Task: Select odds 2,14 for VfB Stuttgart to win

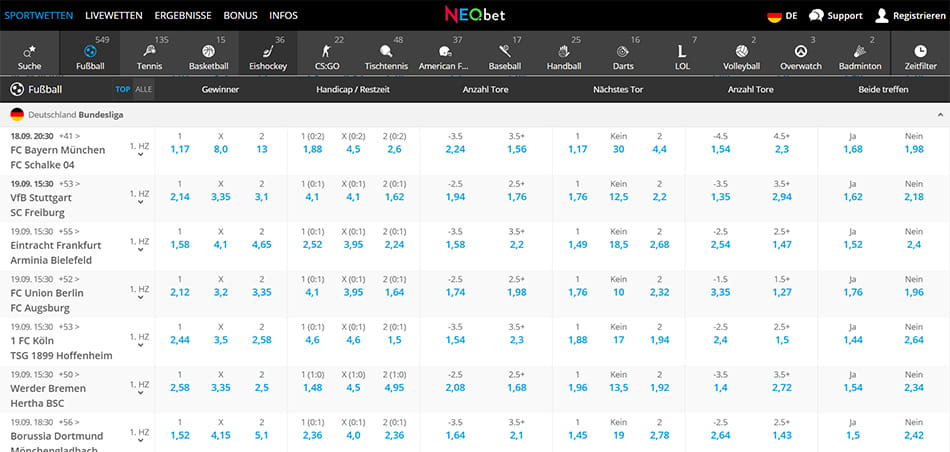Action: coord(180,197)
